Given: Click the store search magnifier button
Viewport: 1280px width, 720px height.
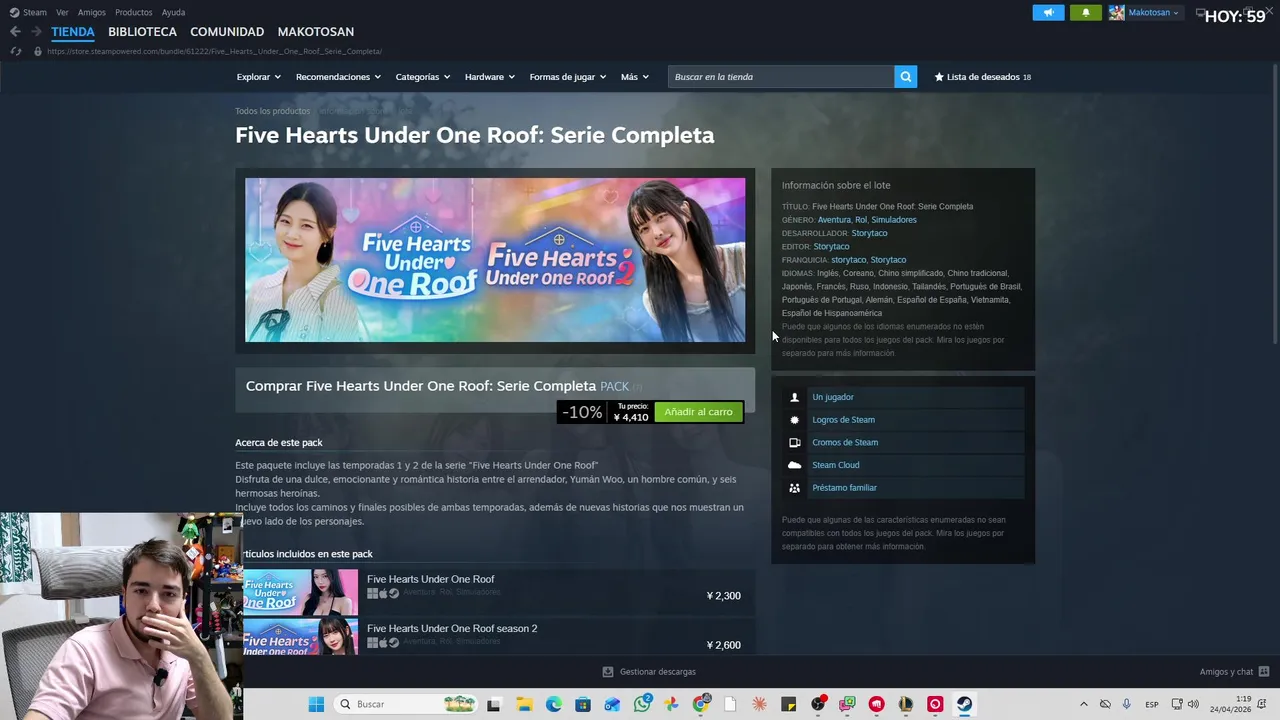Looking at the screenshot, I should [905, 77].
